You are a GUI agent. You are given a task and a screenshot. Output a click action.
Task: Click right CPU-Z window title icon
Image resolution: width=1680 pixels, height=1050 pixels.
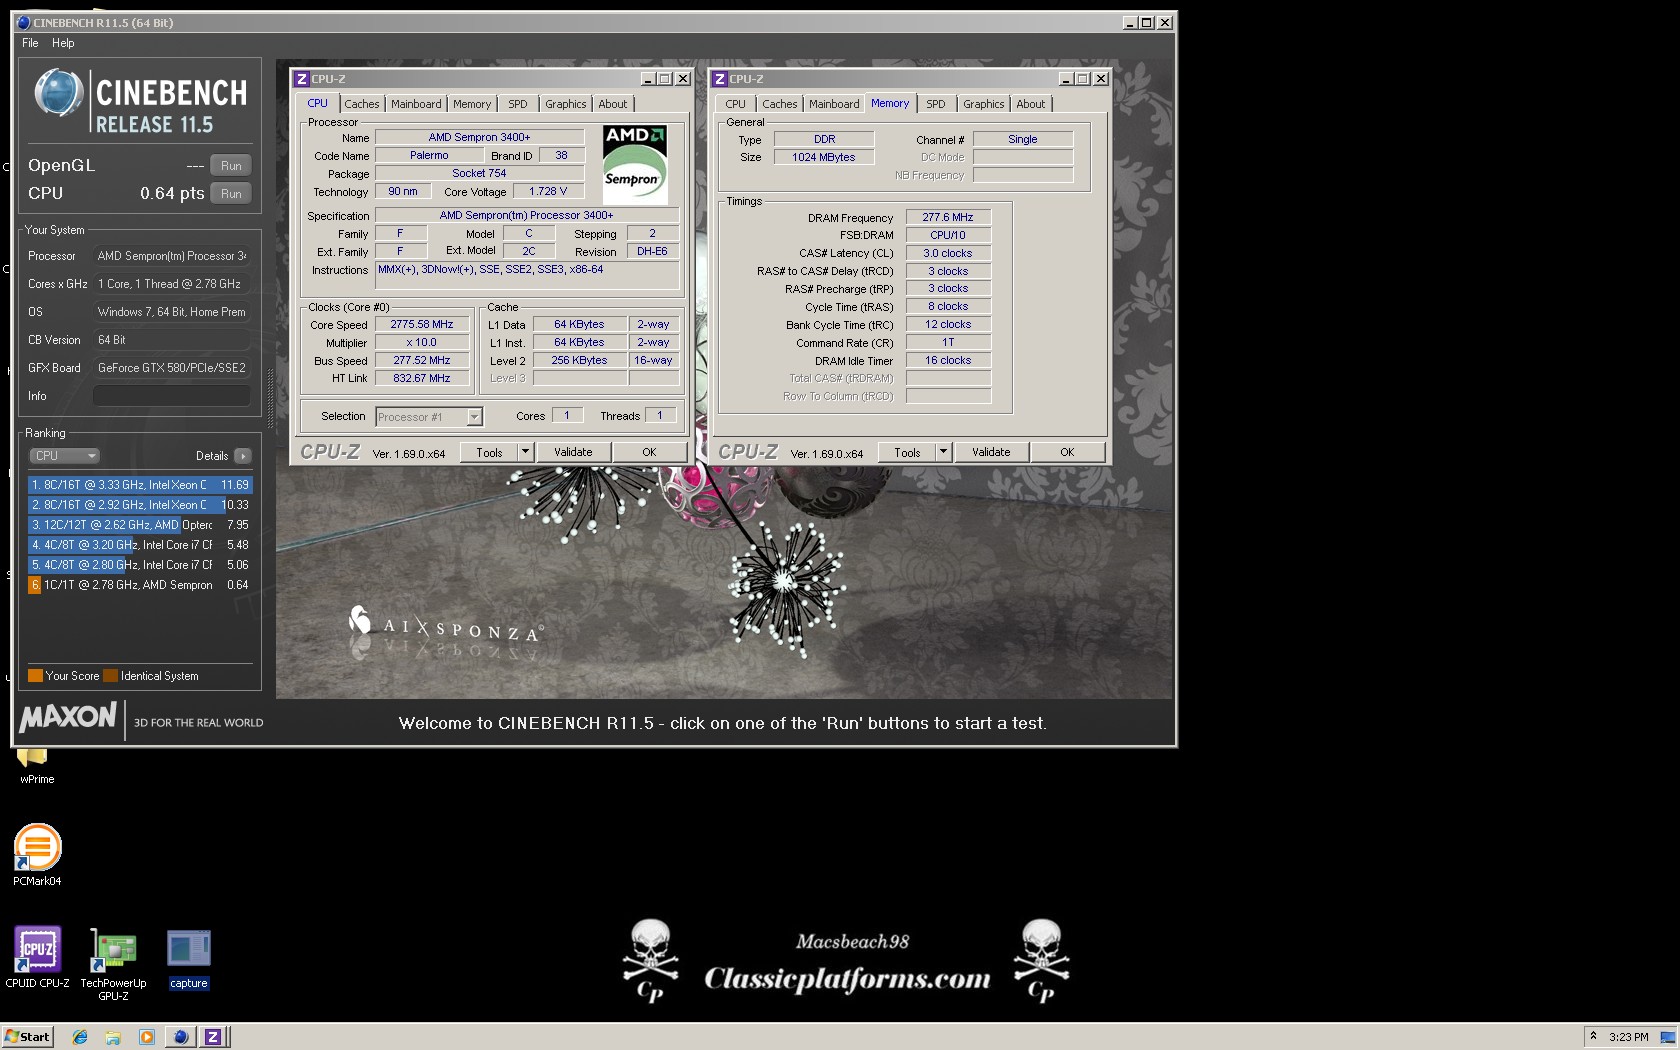click(x=719, y=79)
